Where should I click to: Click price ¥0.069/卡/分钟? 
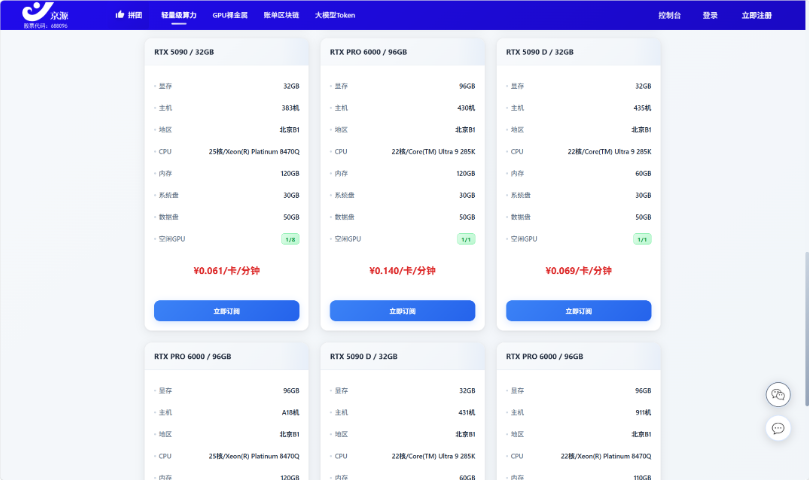[x=578, y=270]
